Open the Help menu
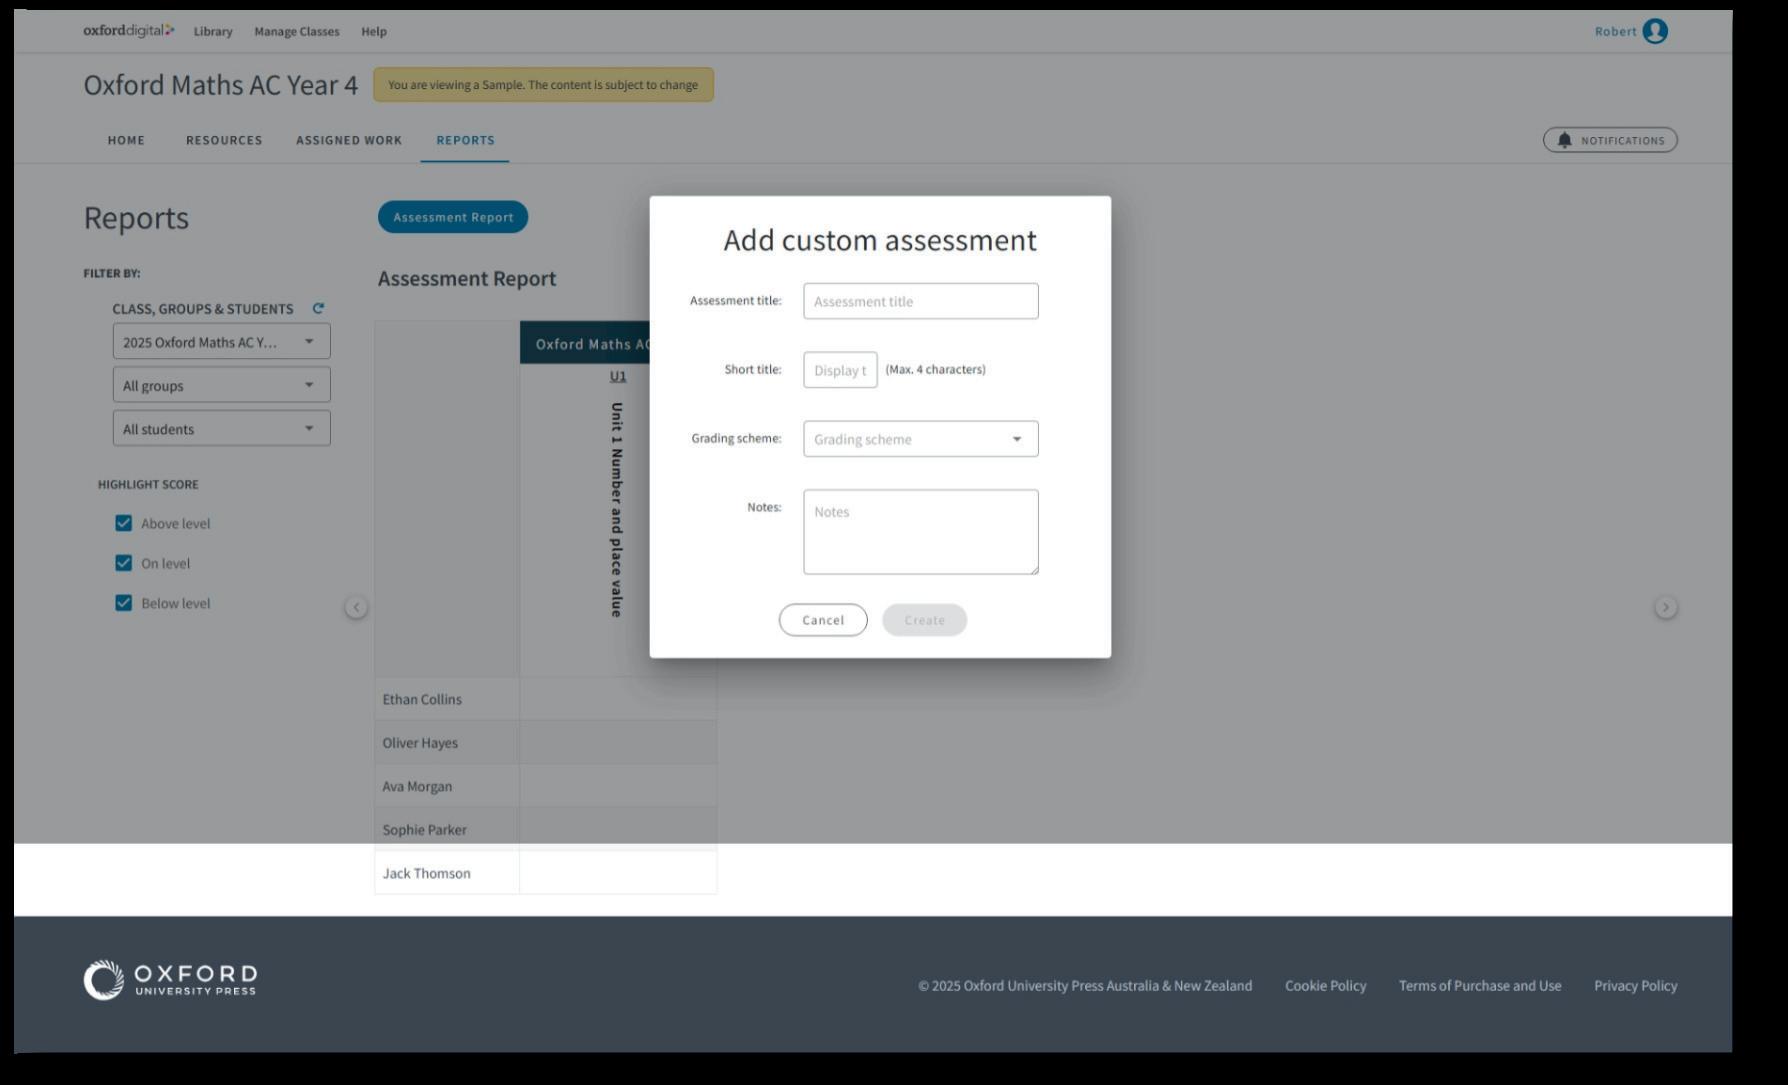Image resolution: width=1788 pixels, height=1085 pixels. click(x=374, y=31)
